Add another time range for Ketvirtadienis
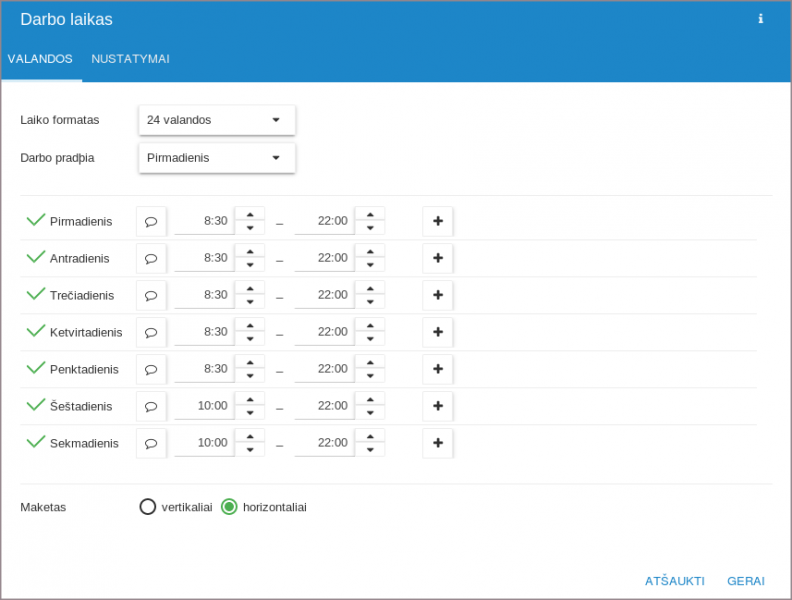 coord(437,332)
